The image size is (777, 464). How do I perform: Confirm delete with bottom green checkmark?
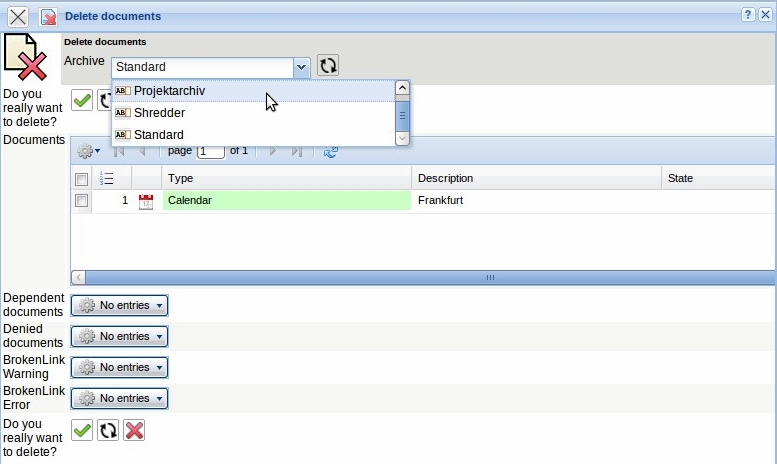(x=82, y=430)
